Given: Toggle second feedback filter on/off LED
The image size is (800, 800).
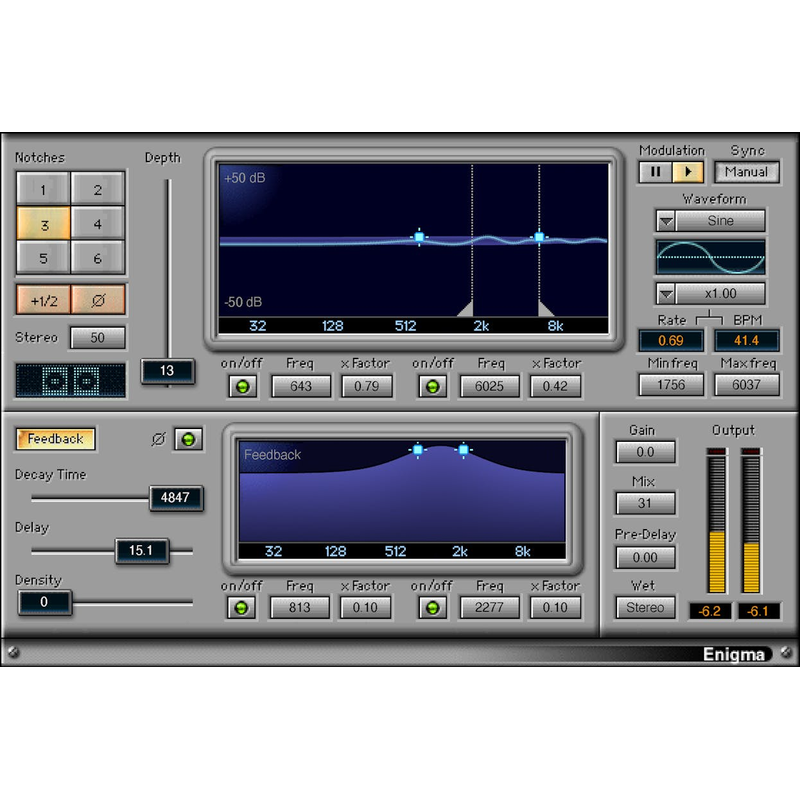Looking at the screenshot, I should 433,608.
